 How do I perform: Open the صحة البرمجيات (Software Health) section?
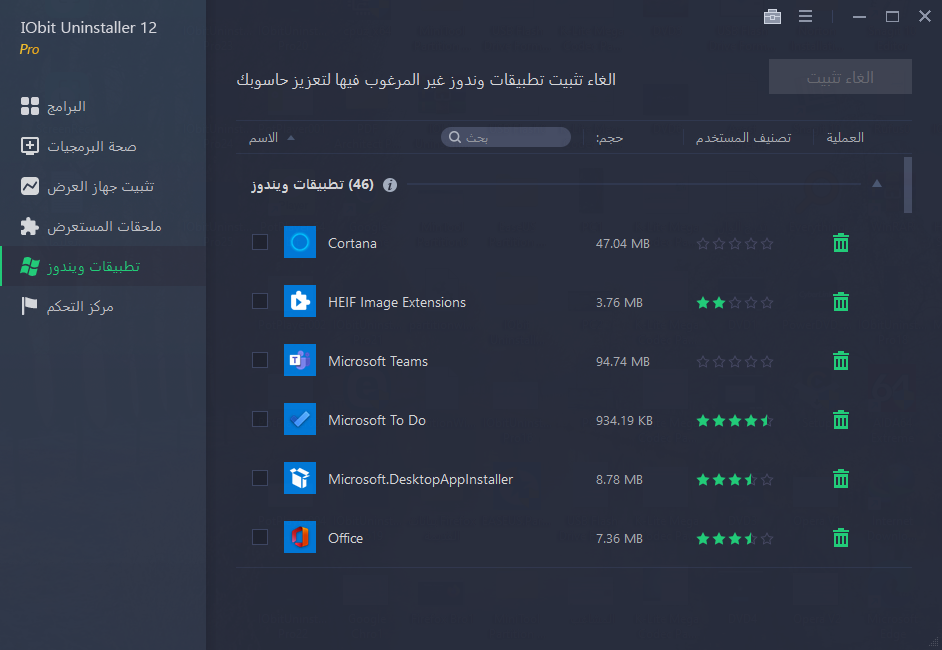[103, 146]
